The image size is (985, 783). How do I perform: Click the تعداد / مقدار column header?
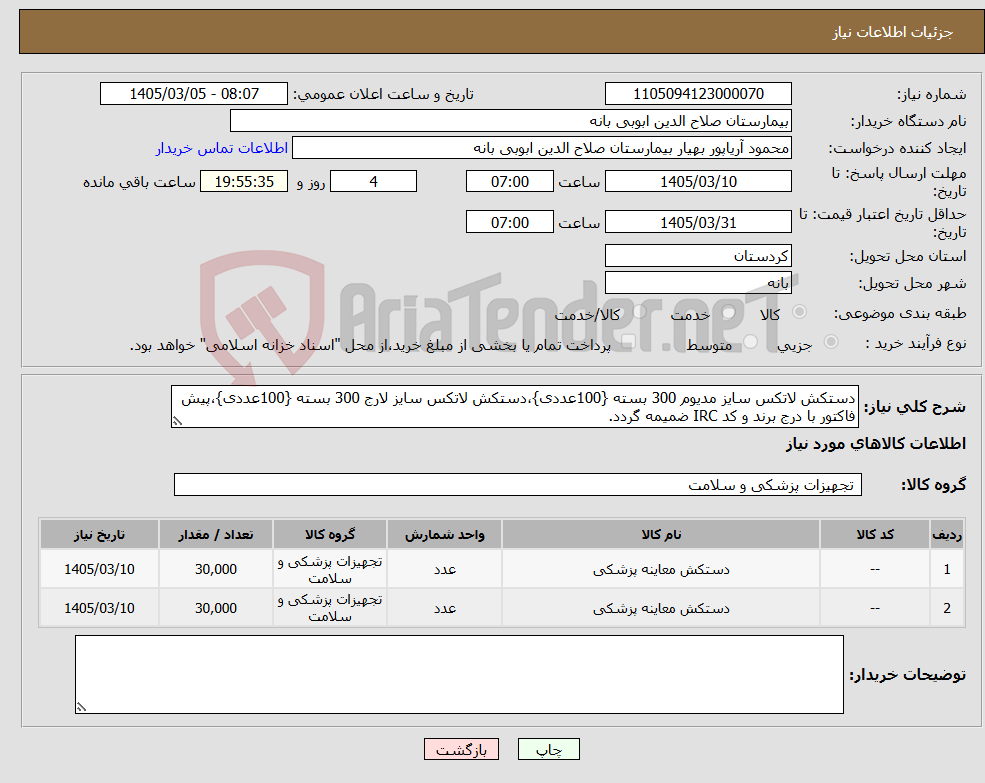point(215,534)
